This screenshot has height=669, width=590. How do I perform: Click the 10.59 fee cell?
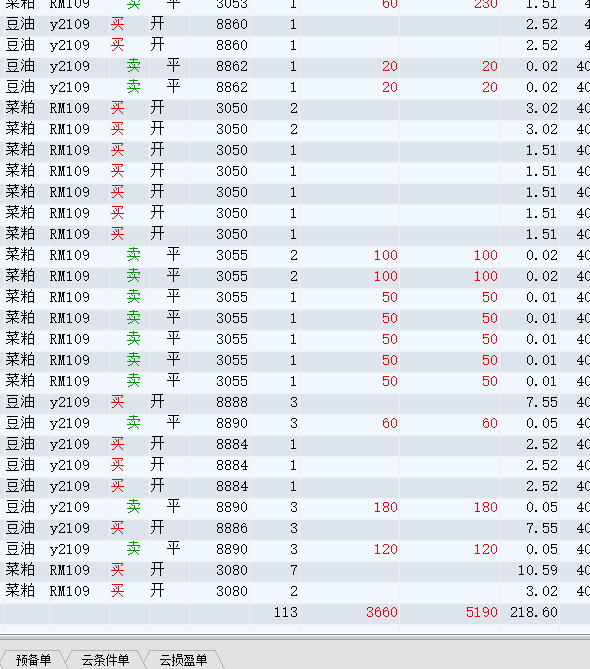click(x=538, y=570)
